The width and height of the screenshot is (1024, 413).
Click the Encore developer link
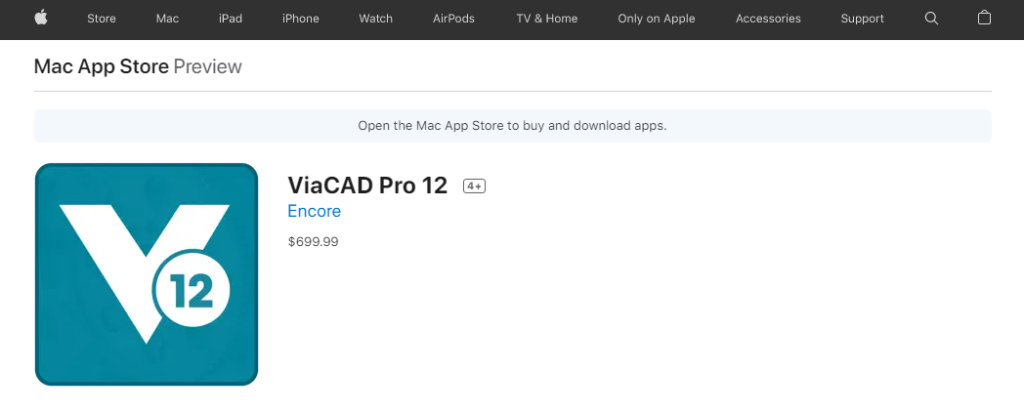(314, 211)
